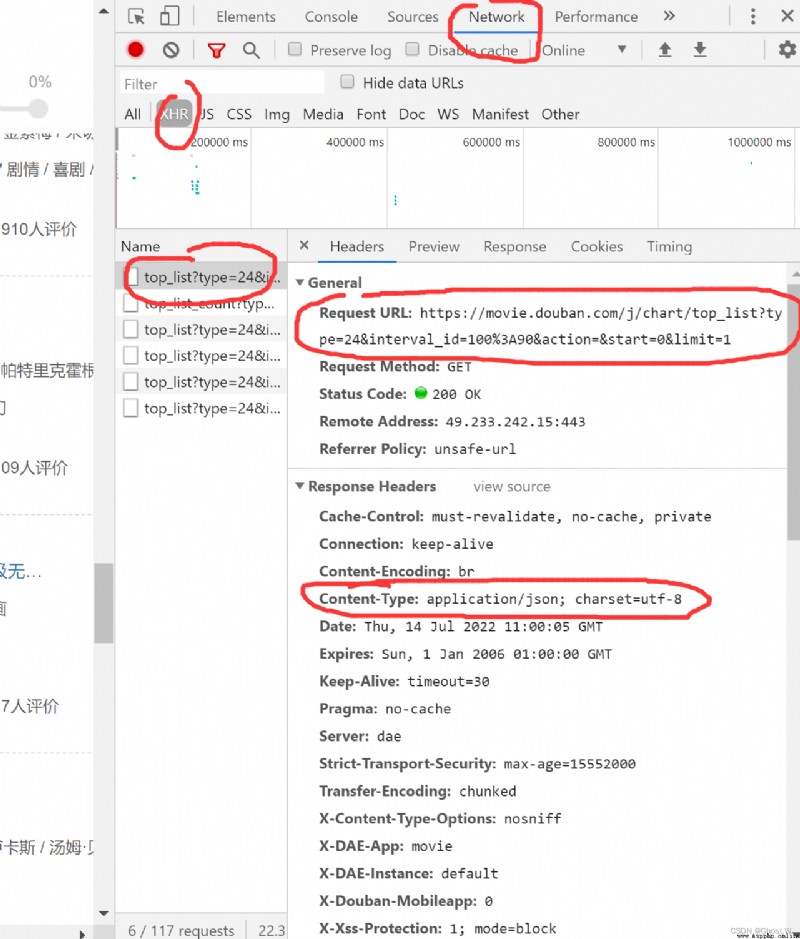This screenshot has width=800, height=939.
Task: Open the DevTools three-dot menu
Action: tap(753, 16)
